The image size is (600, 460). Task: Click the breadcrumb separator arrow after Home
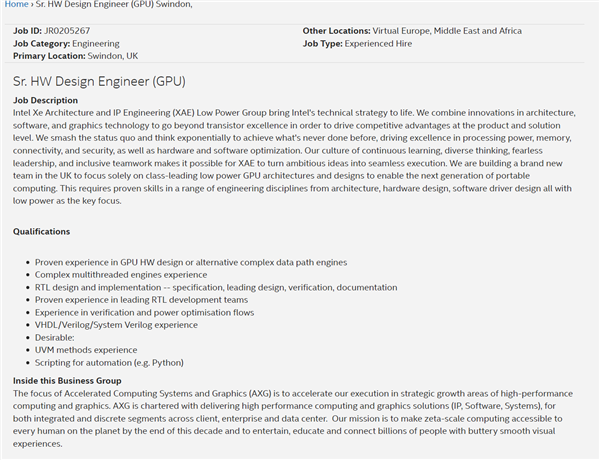35,5
